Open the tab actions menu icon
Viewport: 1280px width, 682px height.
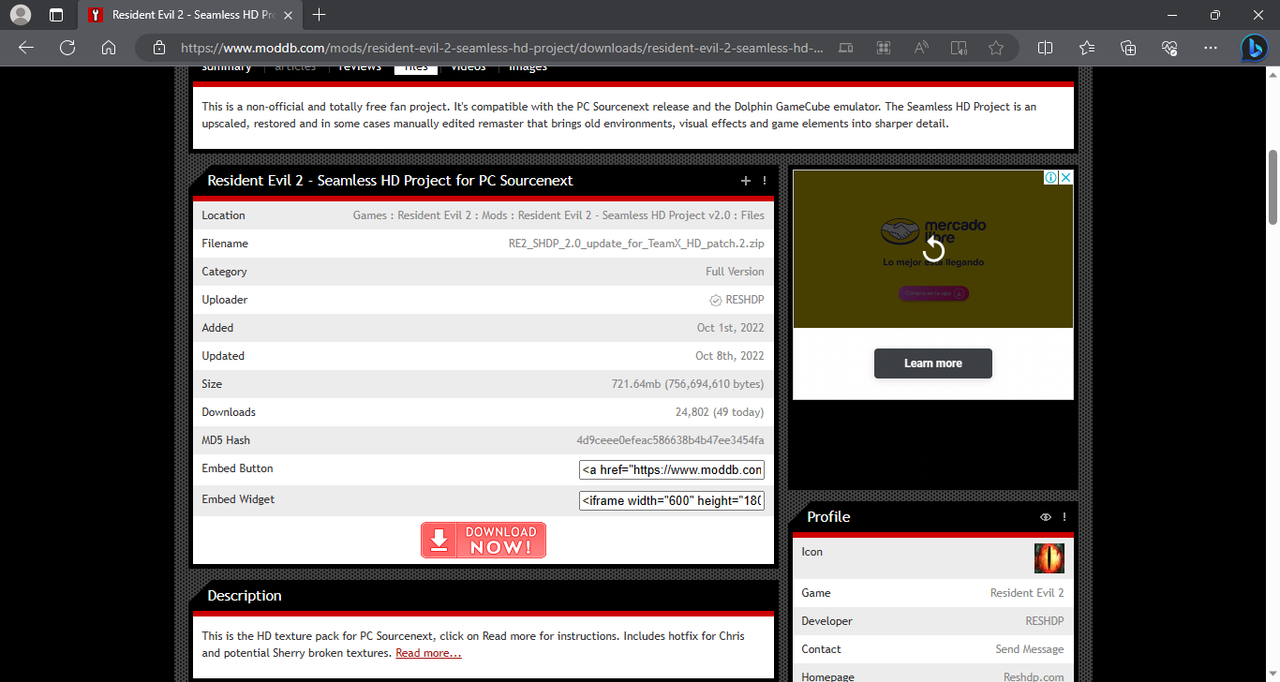pyautogui.click(x=56, y=15)
